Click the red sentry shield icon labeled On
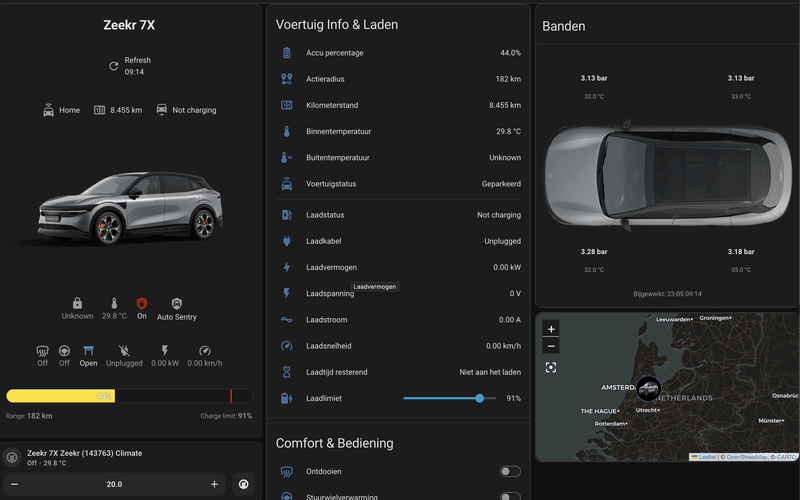This screenshot has width=800, height=500. click(142, 303)
